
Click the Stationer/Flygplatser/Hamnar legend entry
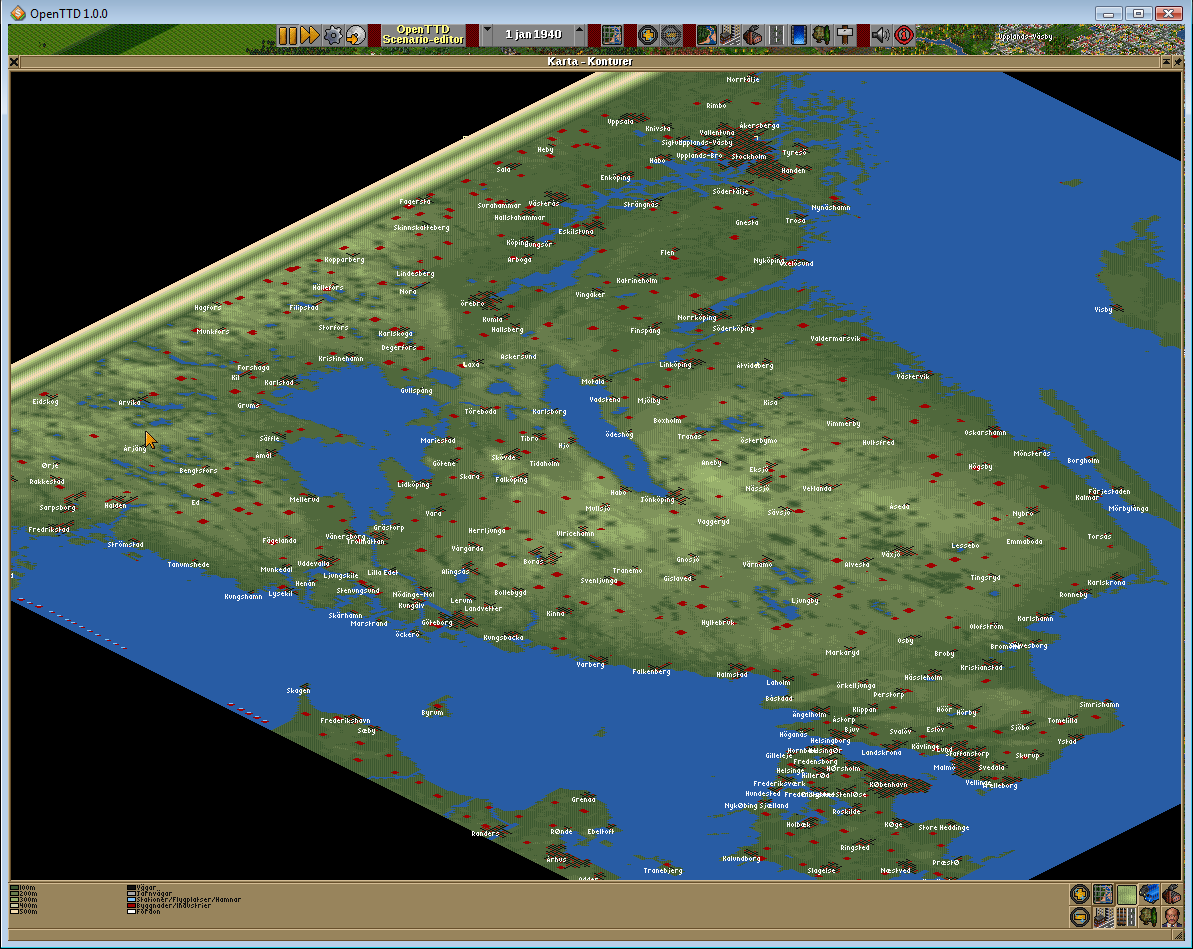pyautogui.click(x=183, y=900)
